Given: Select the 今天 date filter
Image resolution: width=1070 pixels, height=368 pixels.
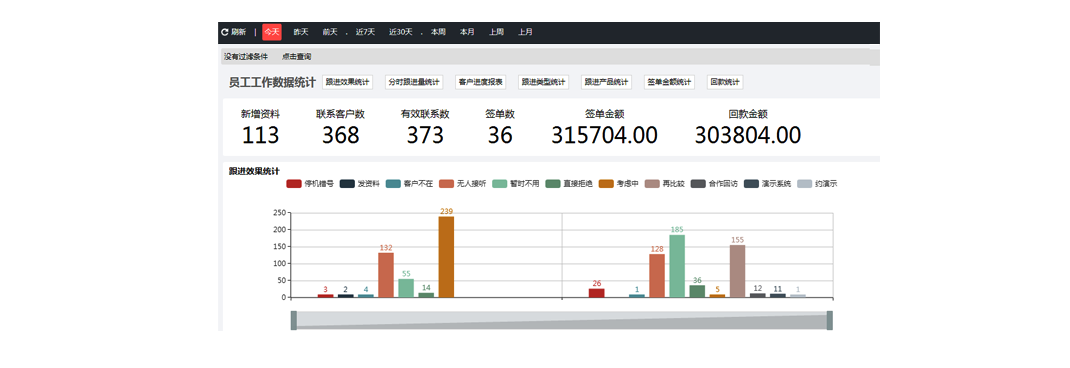Looking at the screenshot, I should [x=272, y=32].
